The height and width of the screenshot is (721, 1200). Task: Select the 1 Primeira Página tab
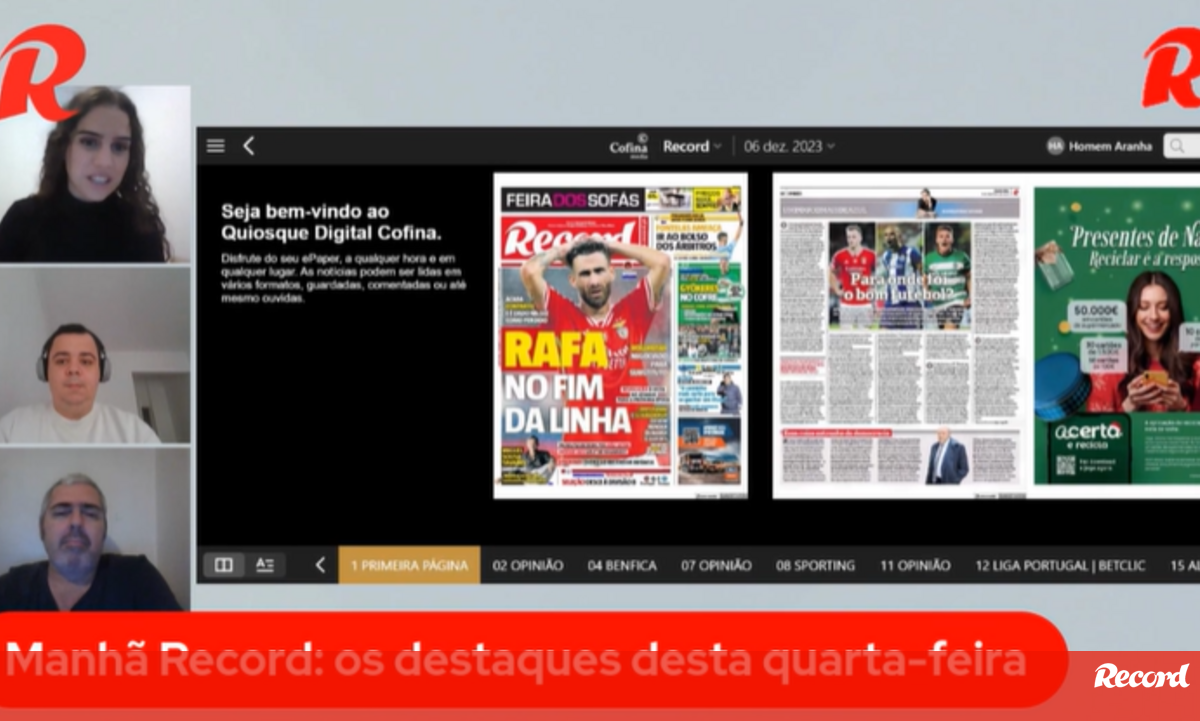(409, 565)
